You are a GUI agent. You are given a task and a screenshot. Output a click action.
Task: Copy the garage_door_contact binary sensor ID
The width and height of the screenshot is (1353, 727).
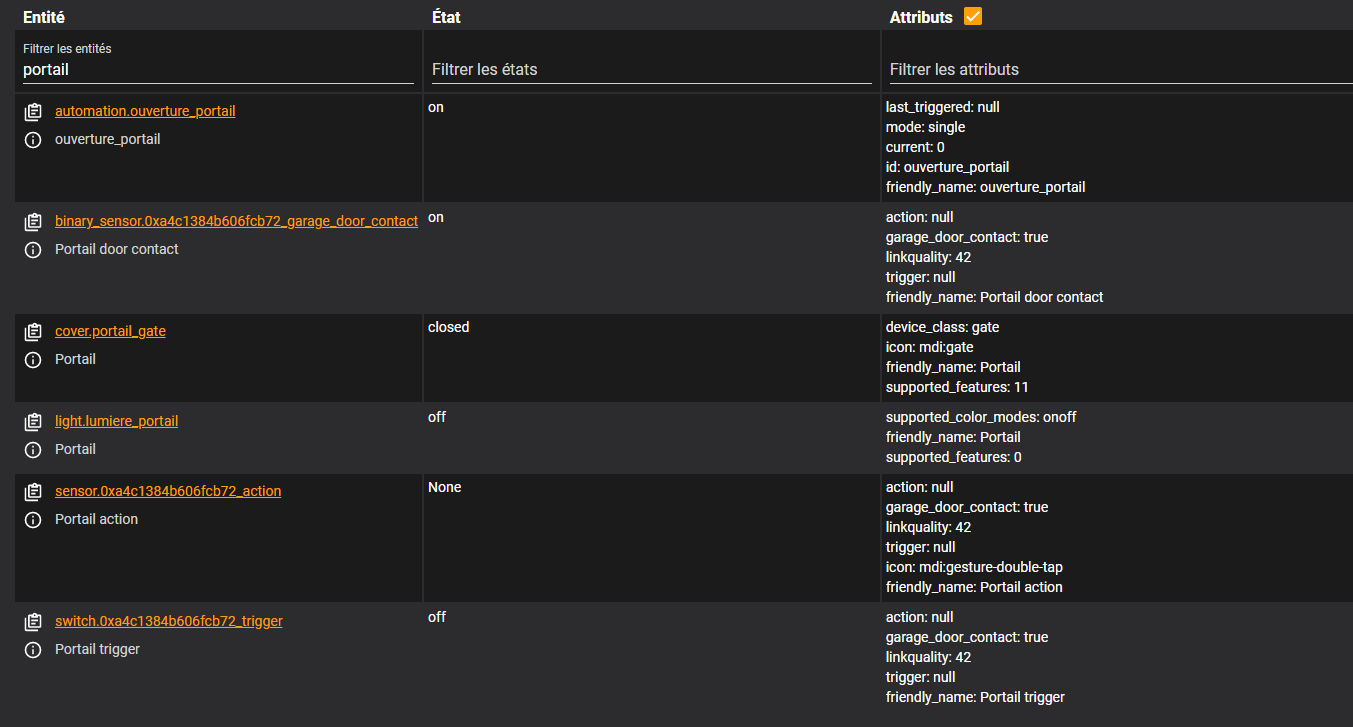pos(33,221)
